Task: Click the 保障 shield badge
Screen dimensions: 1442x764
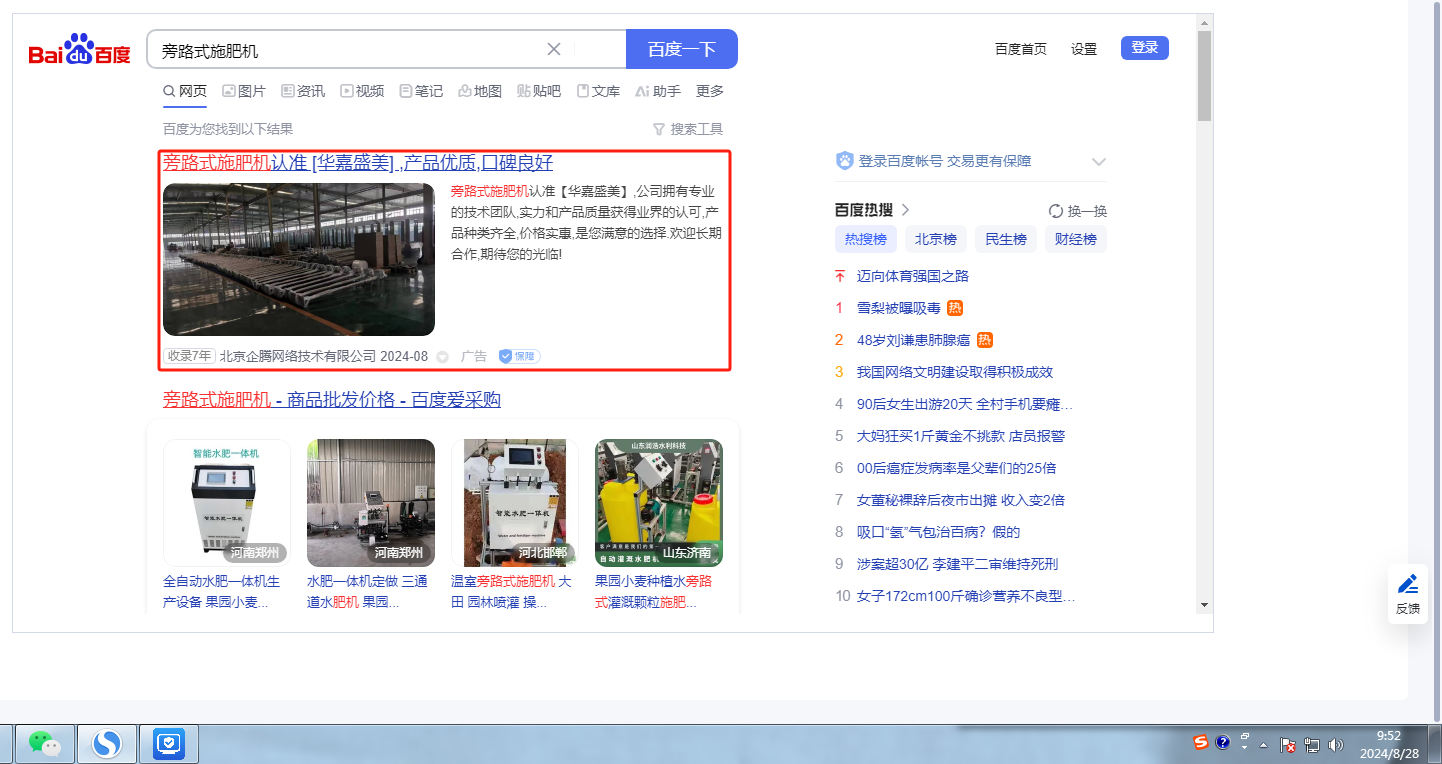Action: 519,356
